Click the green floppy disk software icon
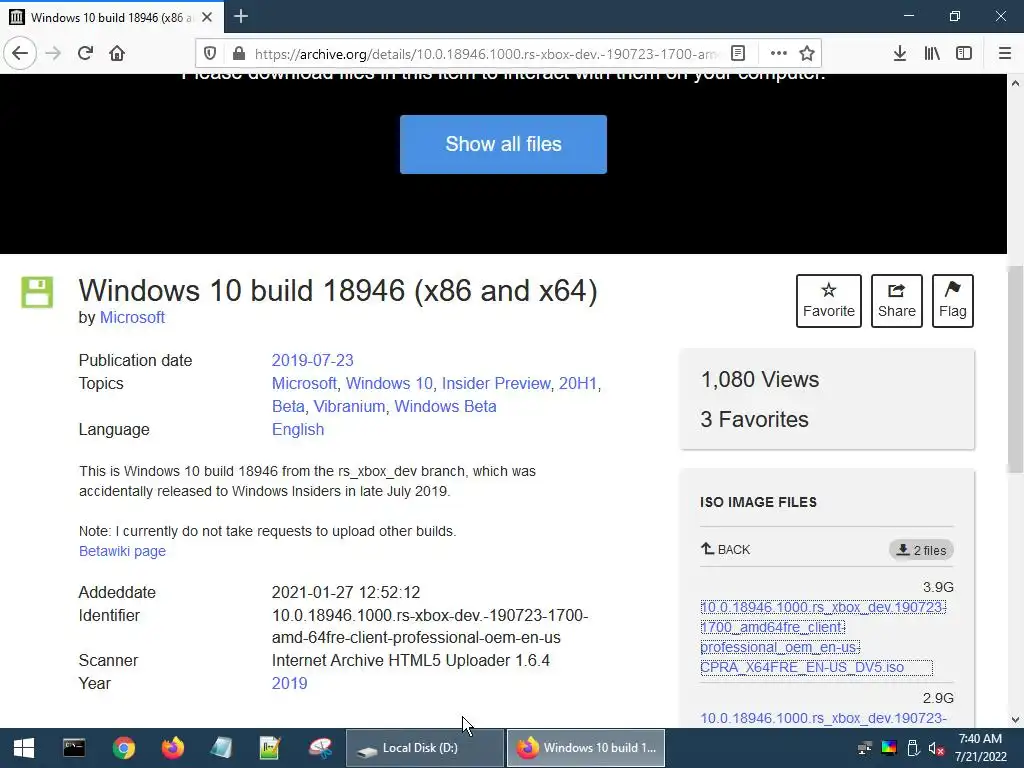This screenshot has height=768, width=1024. click(x=37, y=292)
